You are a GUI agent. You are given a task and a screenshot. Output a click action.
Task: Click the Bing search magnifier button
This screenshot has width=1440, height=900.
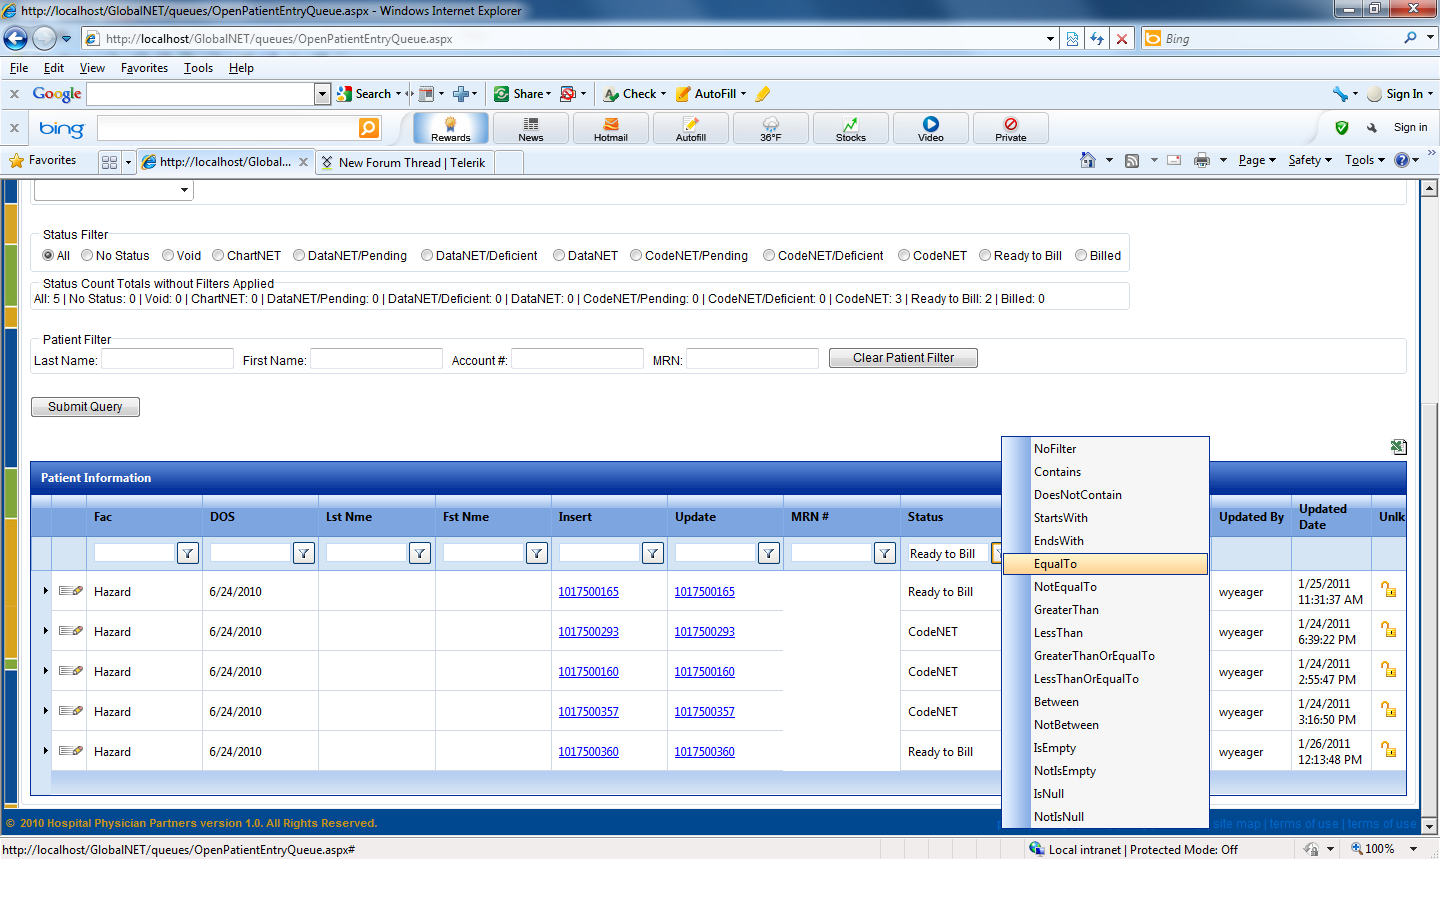[x=369, y=128]
